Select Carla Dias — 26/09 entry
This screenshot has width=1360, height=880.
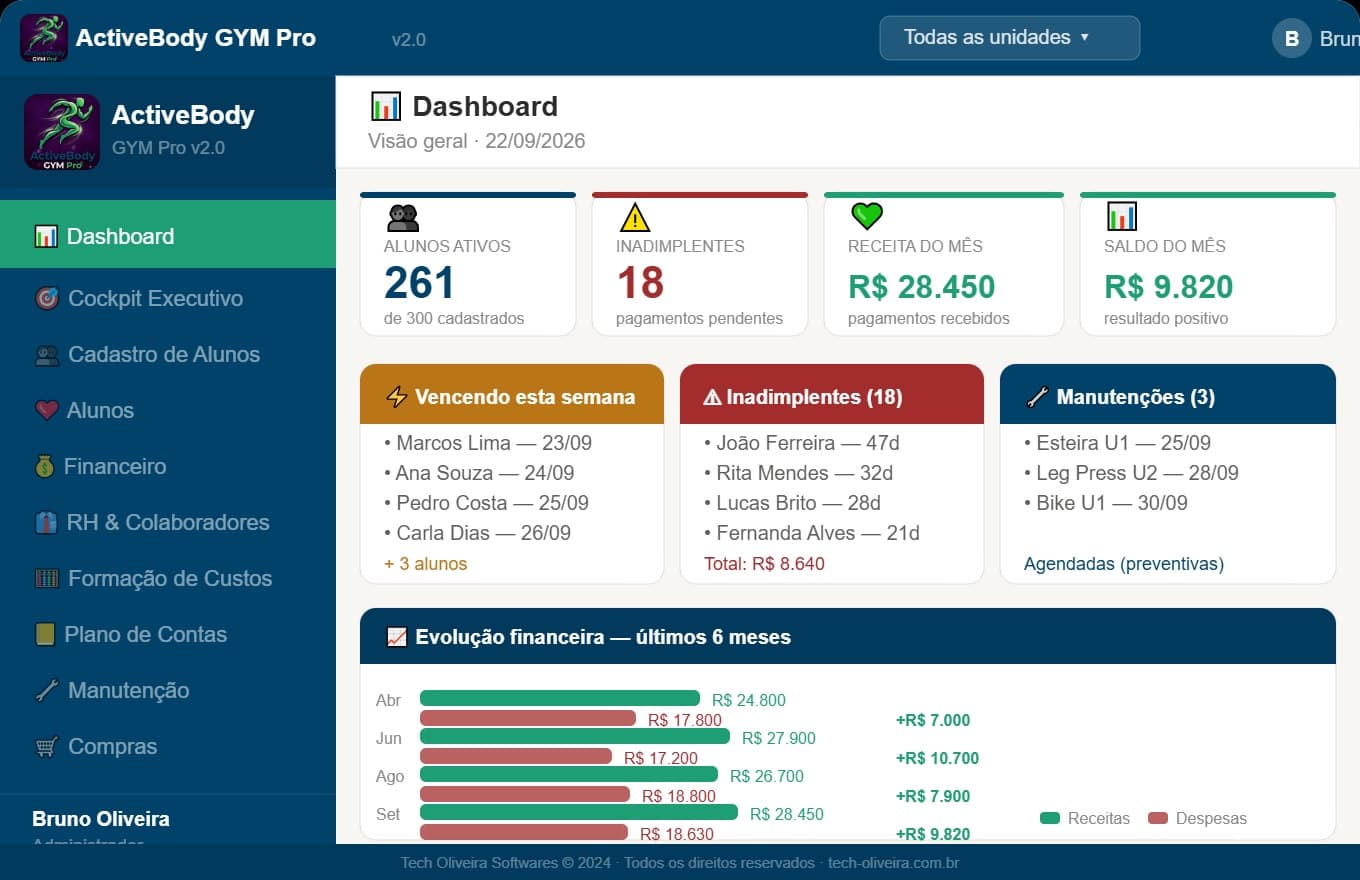point(477,533)
